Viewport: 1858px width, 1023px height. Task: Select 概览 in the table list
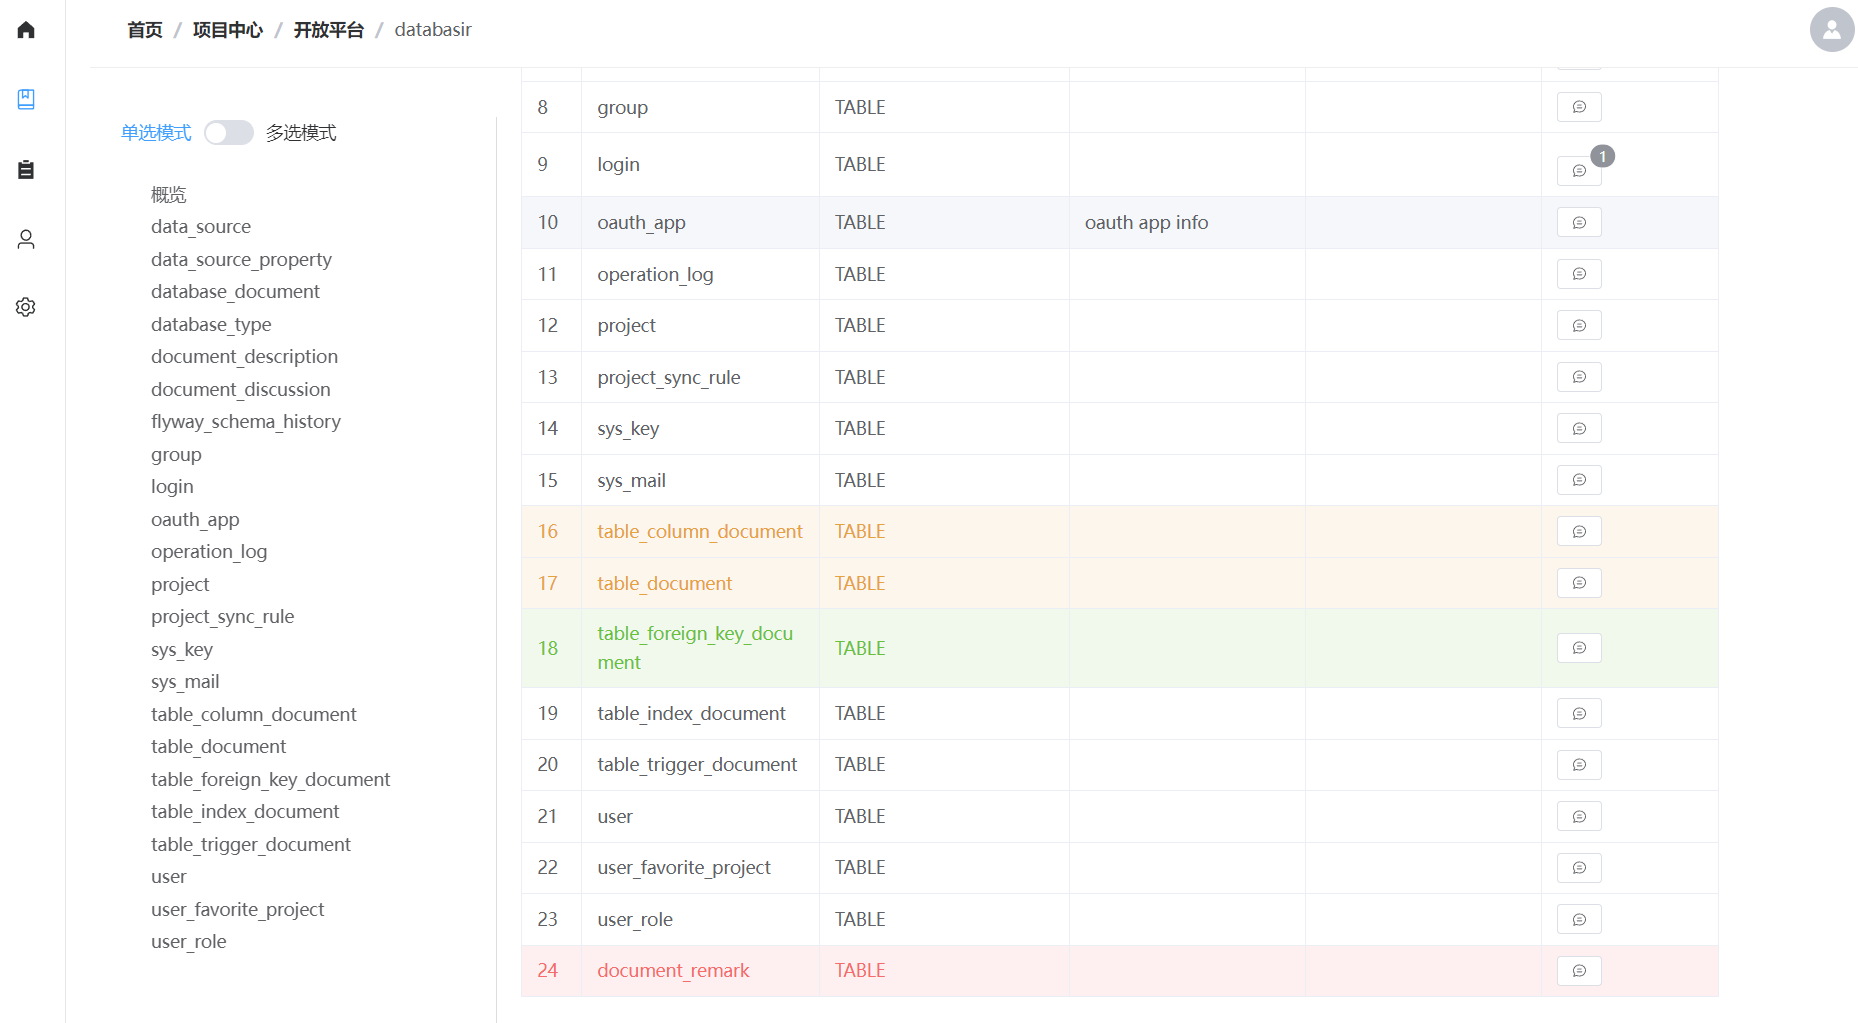168,194
